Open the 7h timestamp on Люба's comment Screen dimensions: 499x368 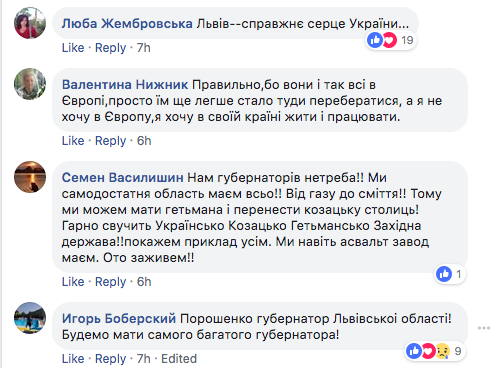click(x=144, y=48)
